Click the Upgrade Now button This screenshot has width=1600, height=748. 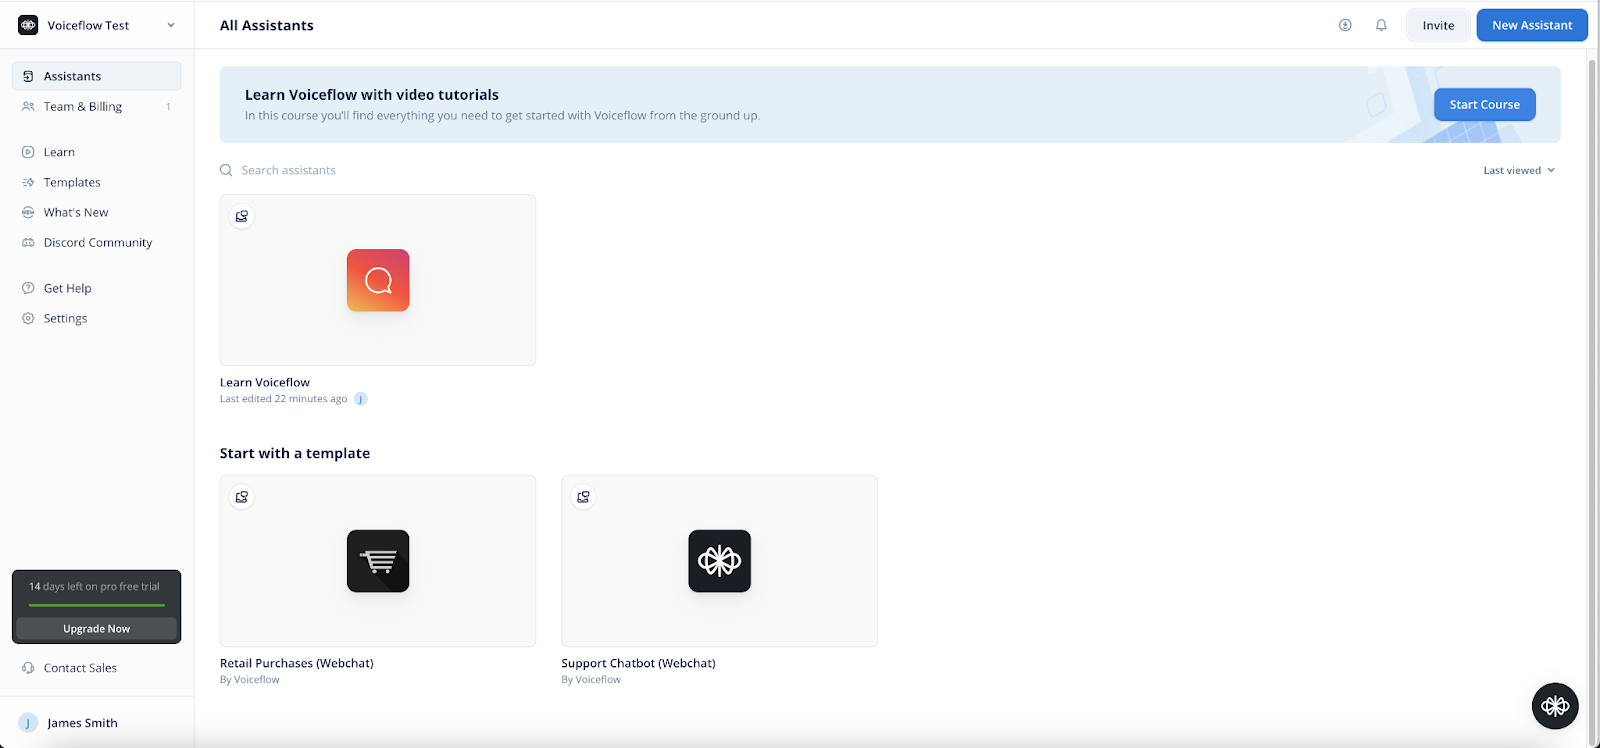click(x=97, y=628)
